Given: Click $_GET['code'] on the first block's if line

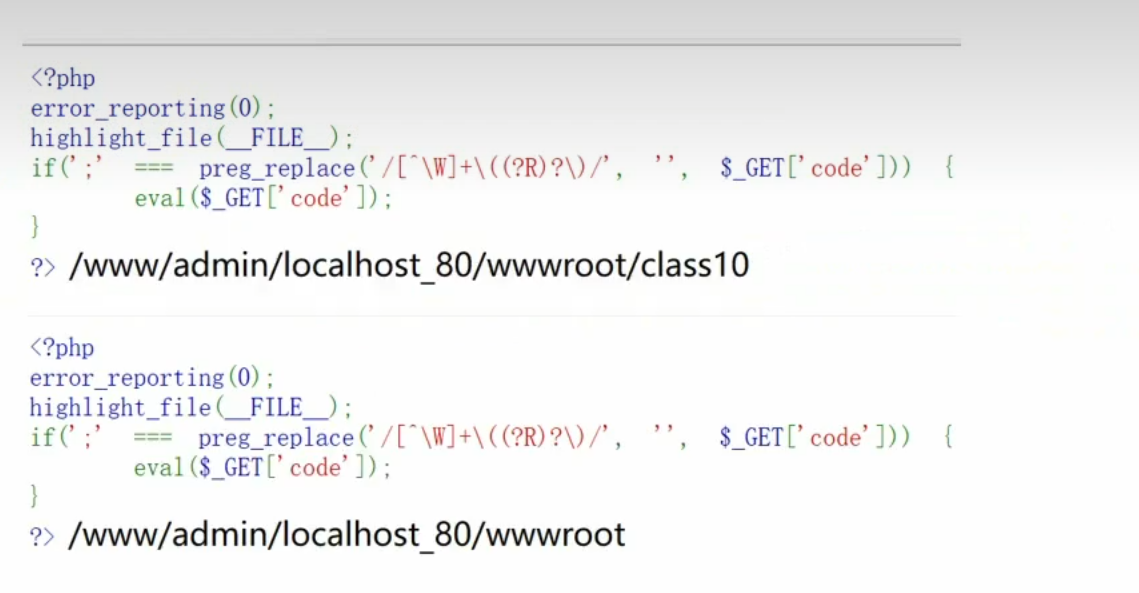Looking at the screenshot, I should point(808,168).
